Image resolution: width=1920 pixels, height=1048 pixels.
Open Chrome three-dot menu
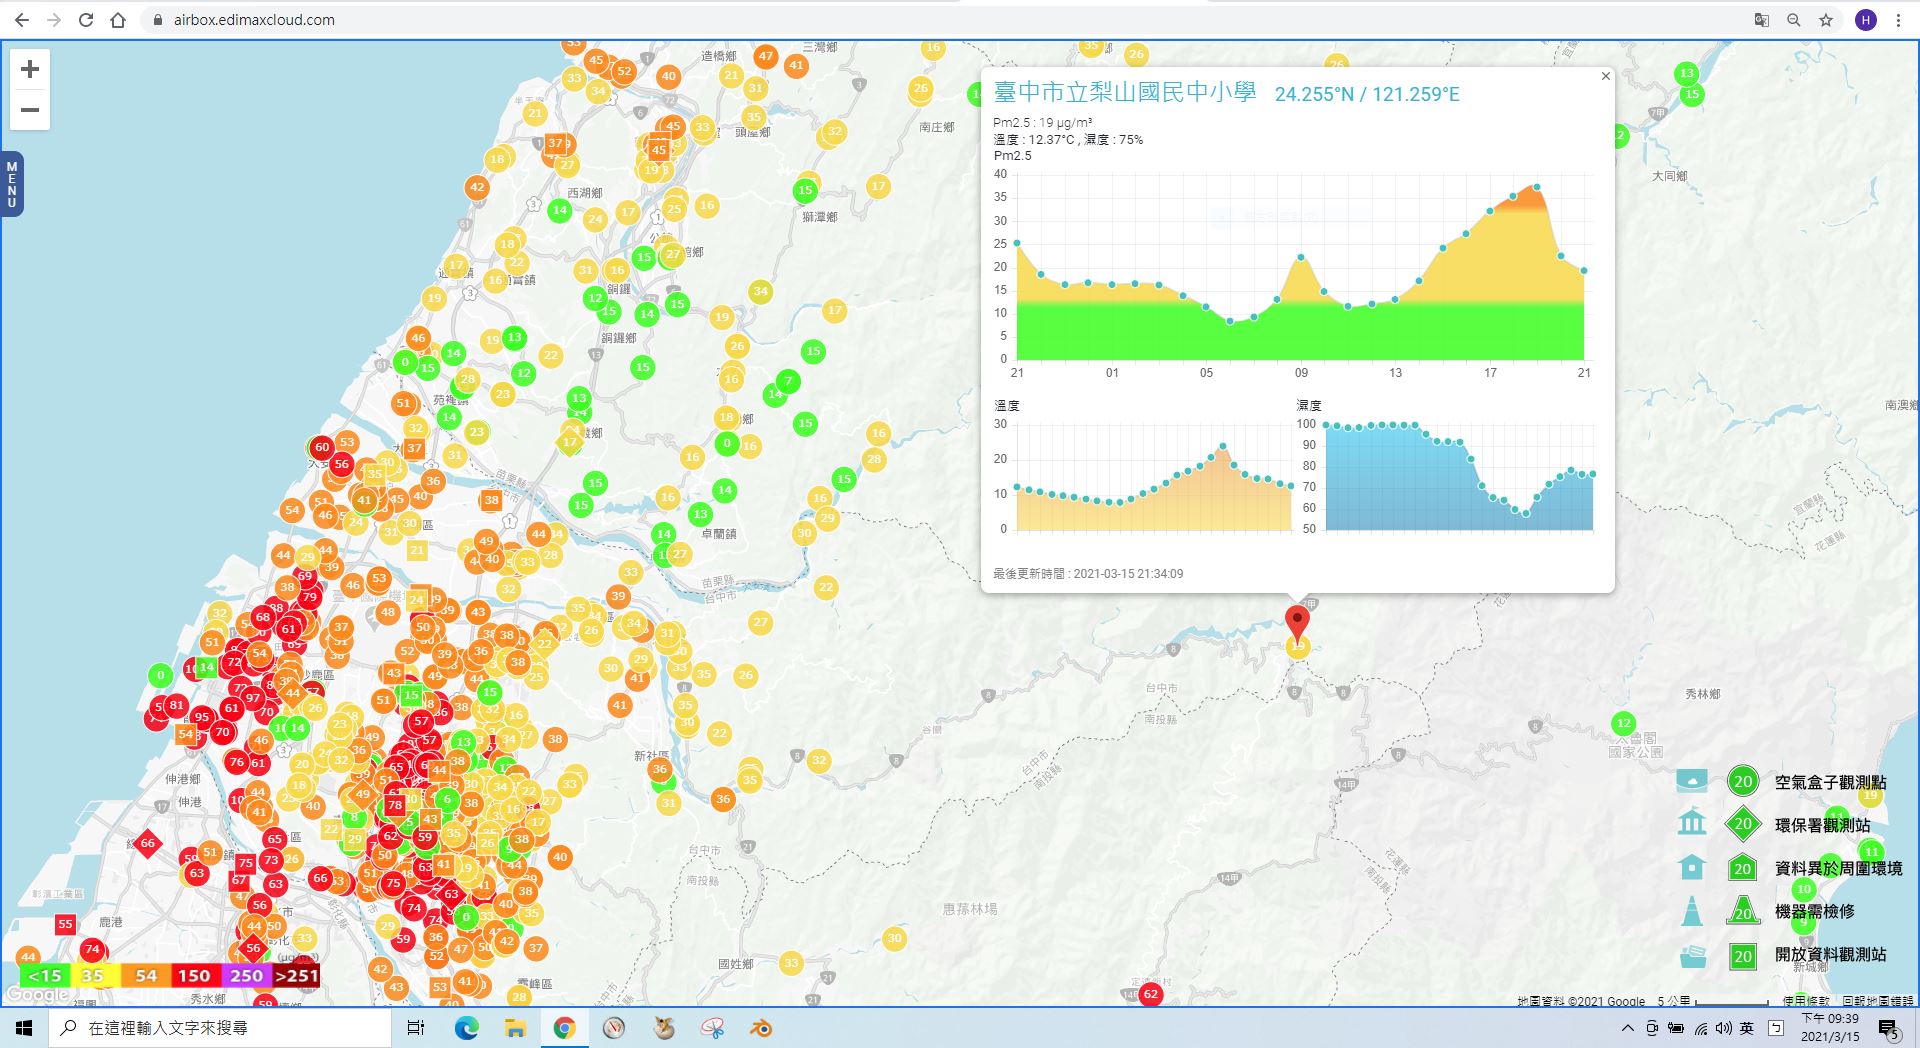coord(1898,20)
